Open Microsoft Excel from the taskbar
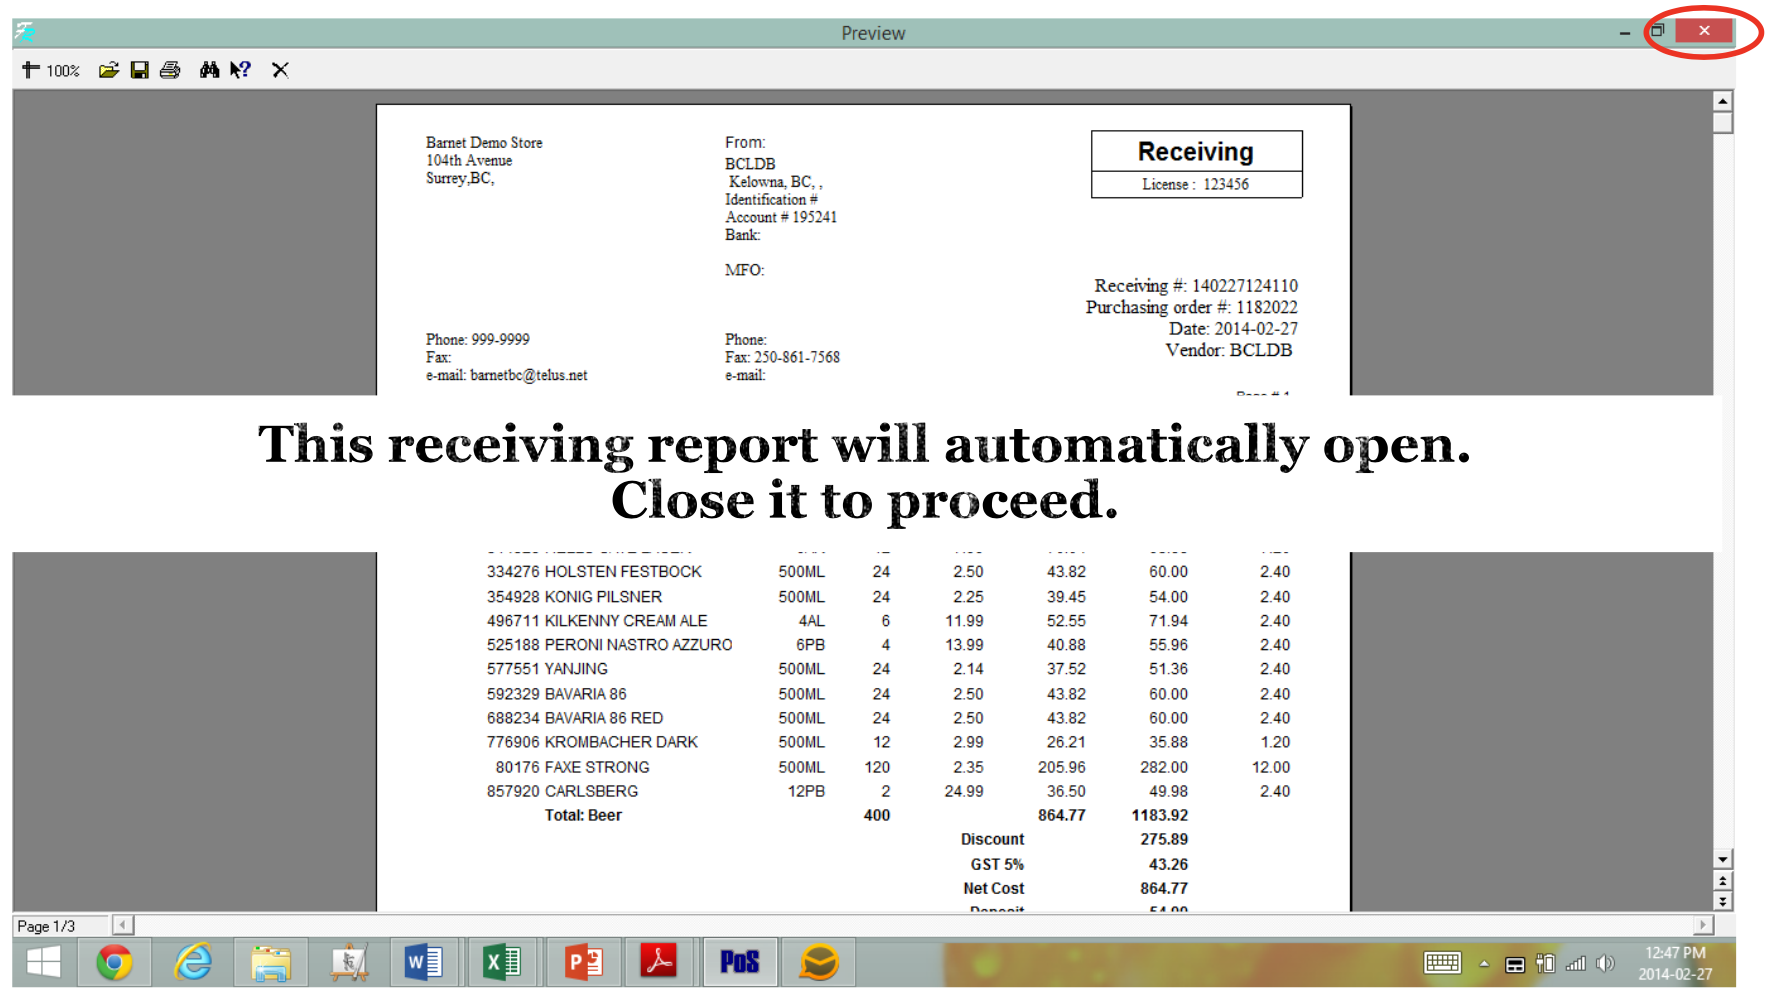The width and height of the screenshot is (1770, 996). 502,963
